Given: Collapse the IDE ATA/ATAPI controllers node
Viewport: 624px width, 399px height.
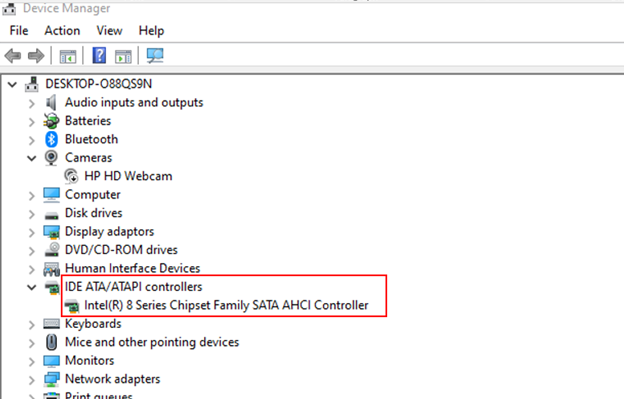Looking at the screenshot, I should 31,287.
